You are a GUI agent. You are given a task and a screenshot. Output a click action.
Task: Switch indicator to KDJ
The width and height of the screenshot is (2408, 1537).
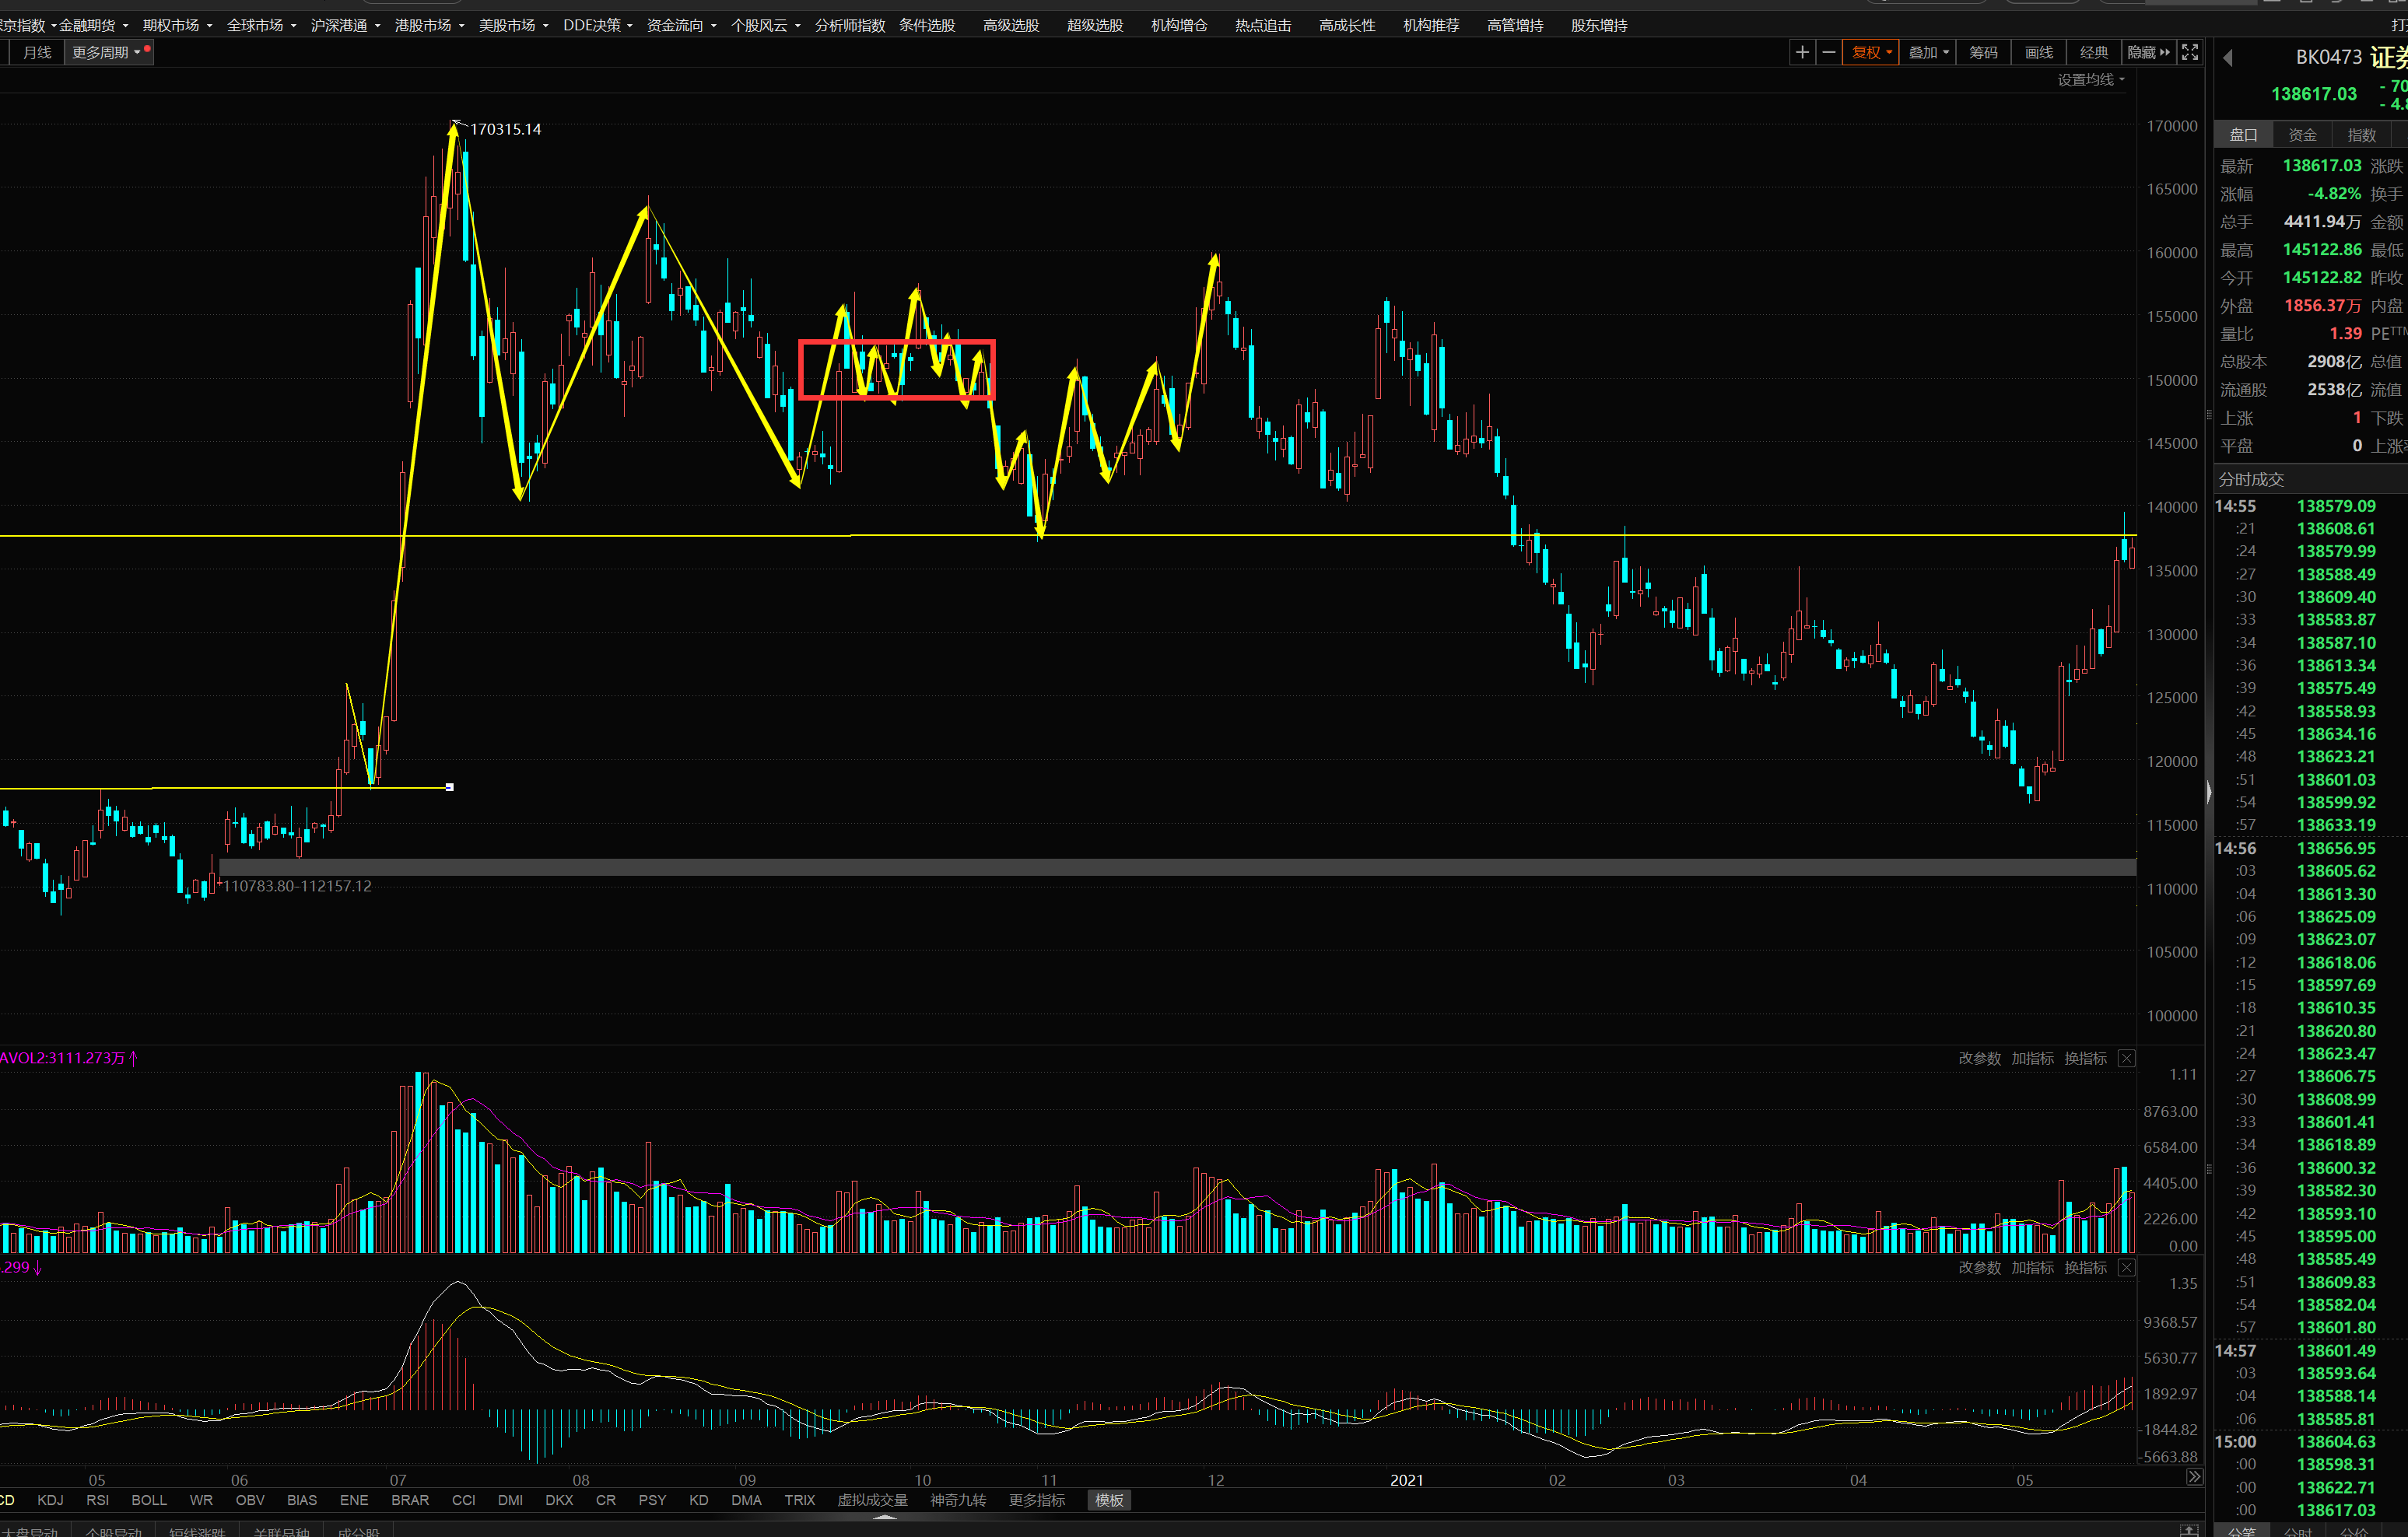pyautogui.click(x=50, y=1500)
